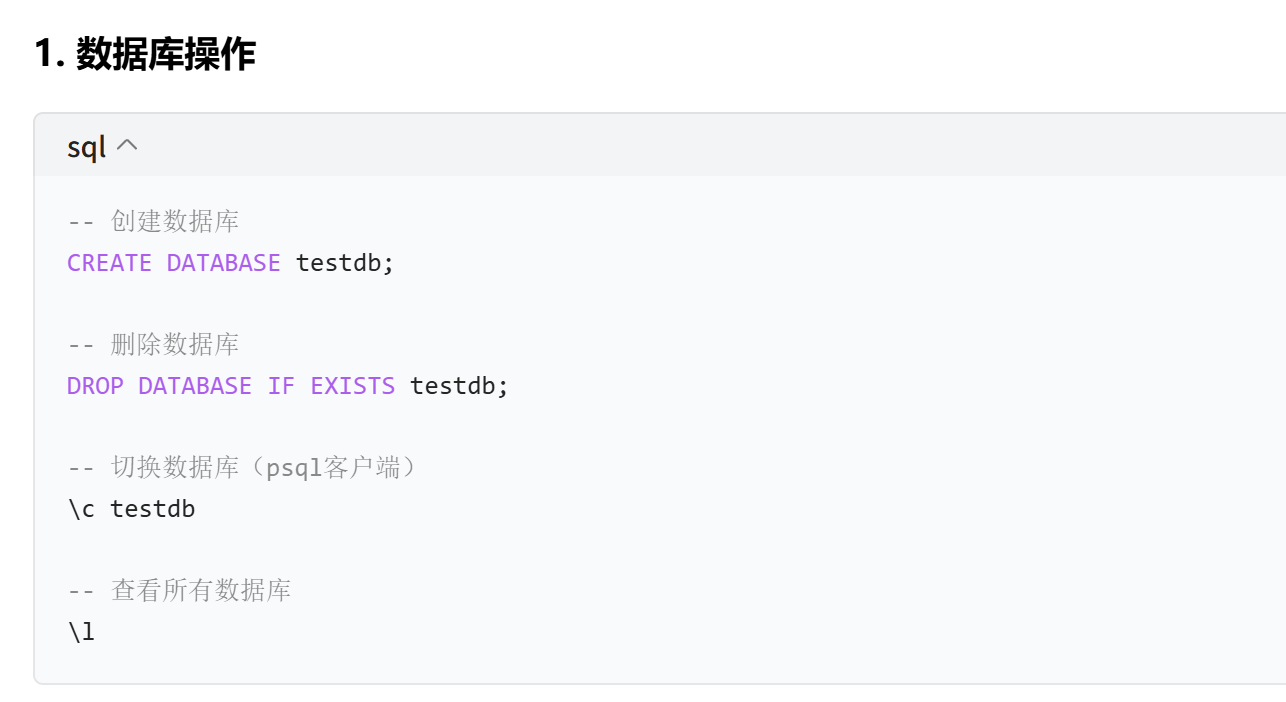The height and width of the screenshot is (702, 1286).
Task: Click the \c command
Action: click(81, 509)
